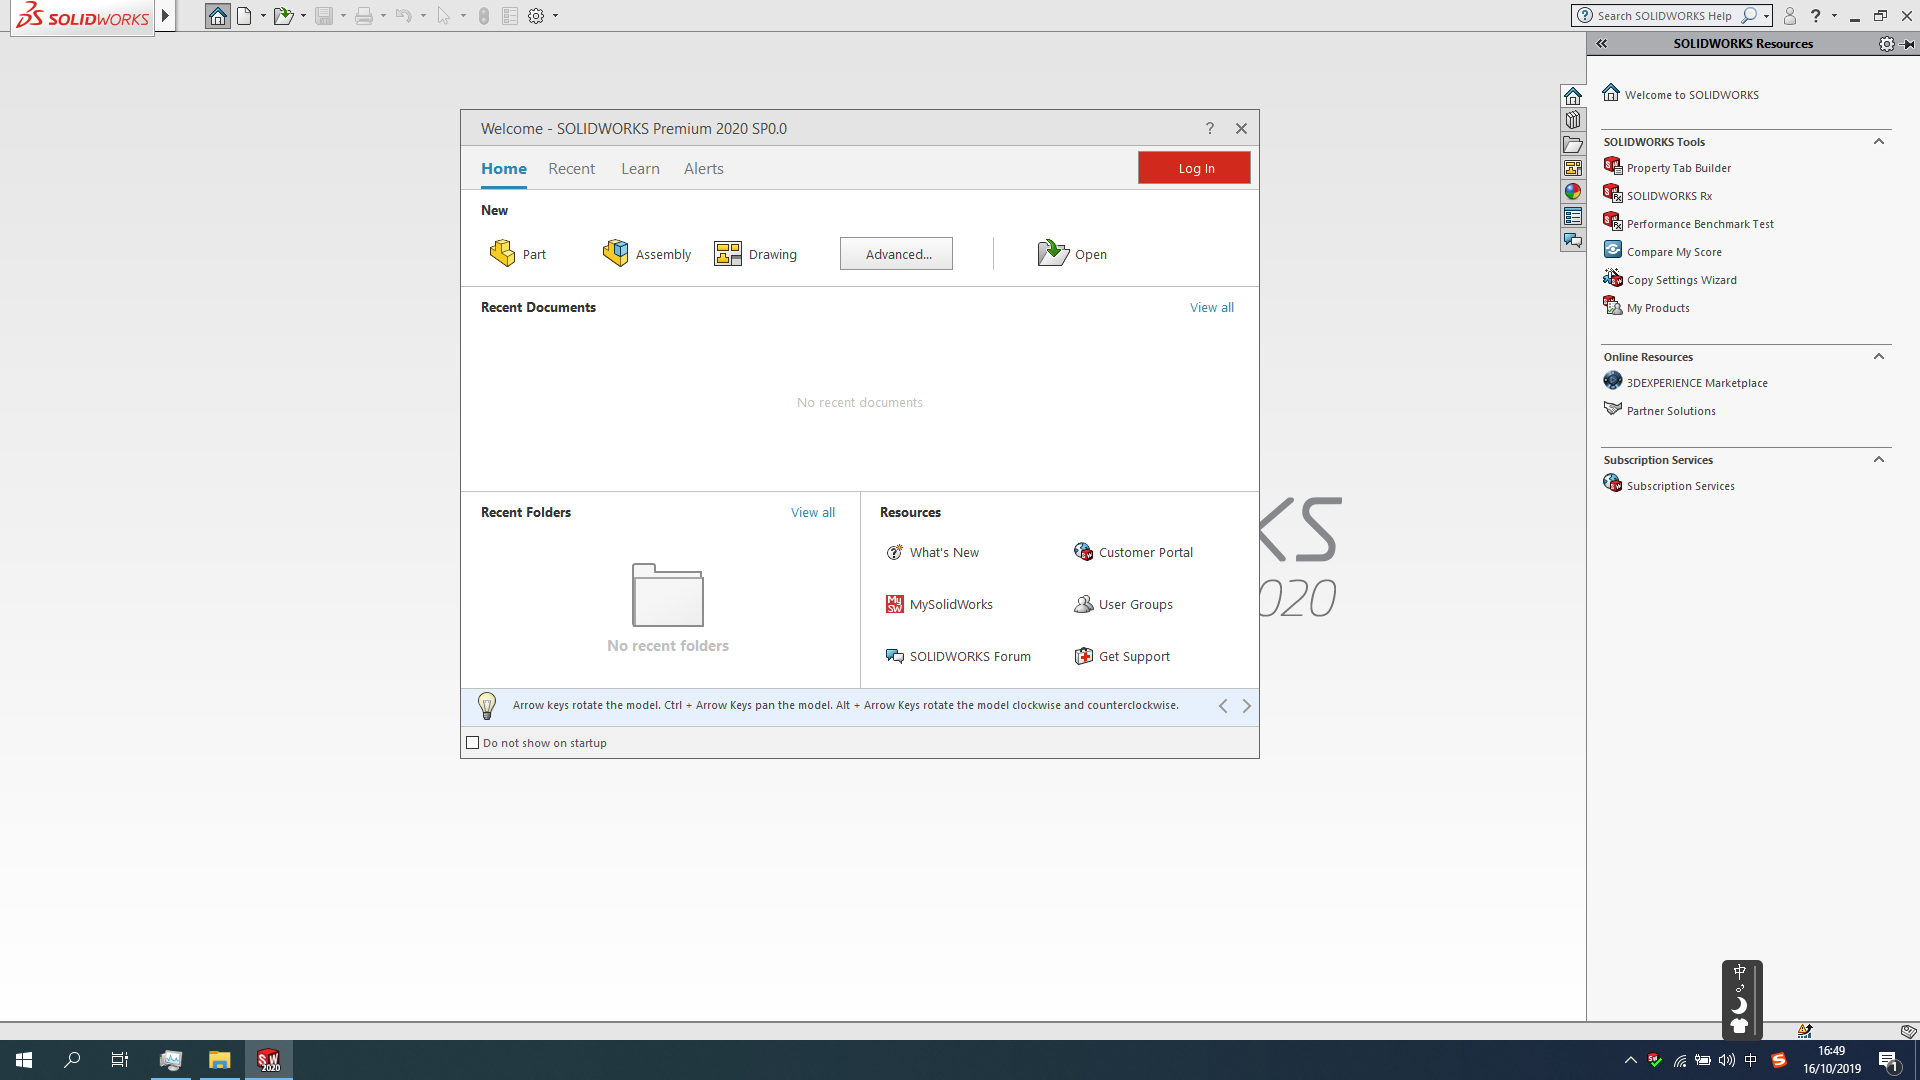Viewport: 1920px width, 1080px height.
Task: Create a new Assembly document
Action: point(647,254)
